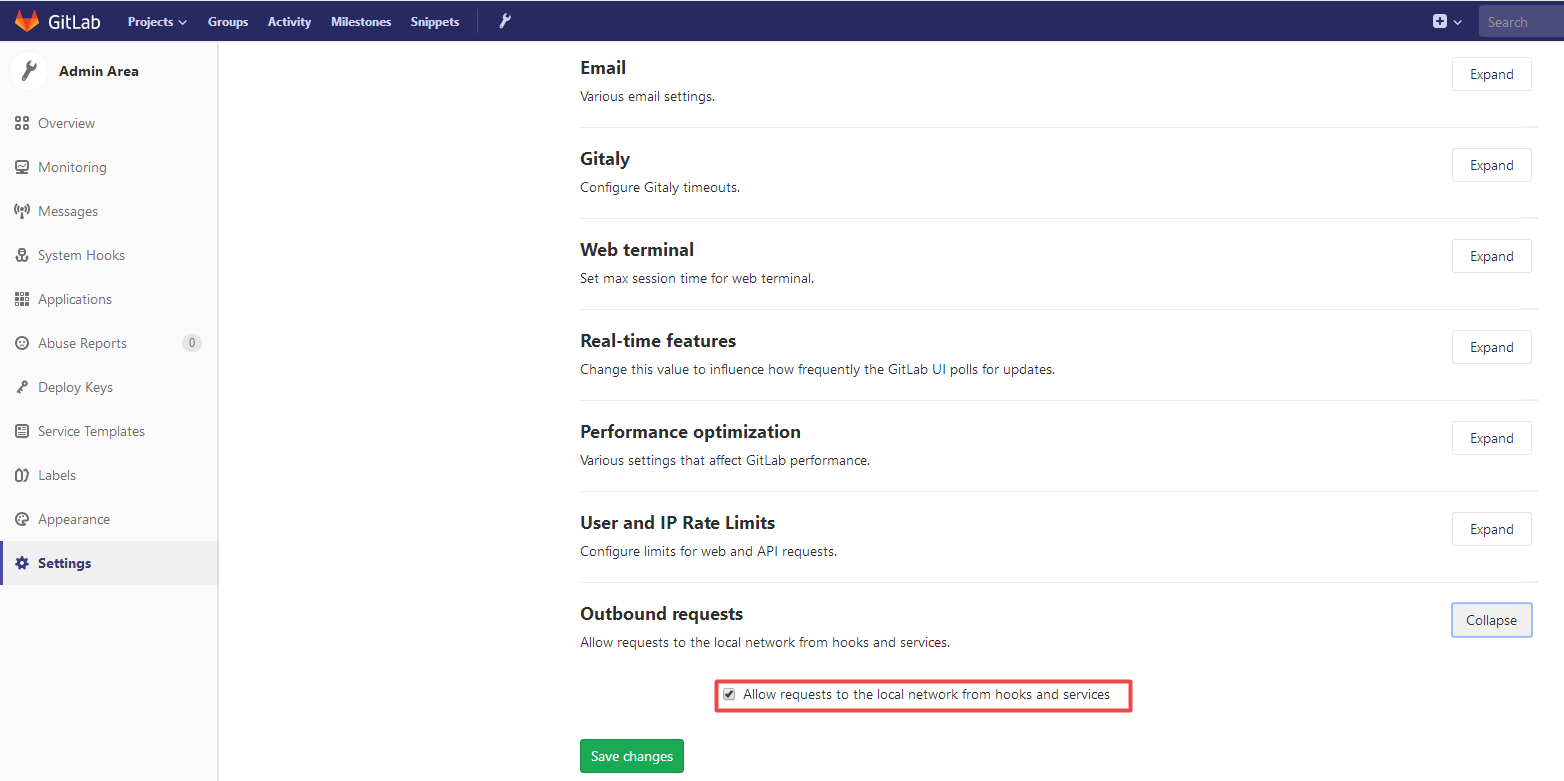Click the Applications grid icon
1564x781 pixels.
[22, 299]
